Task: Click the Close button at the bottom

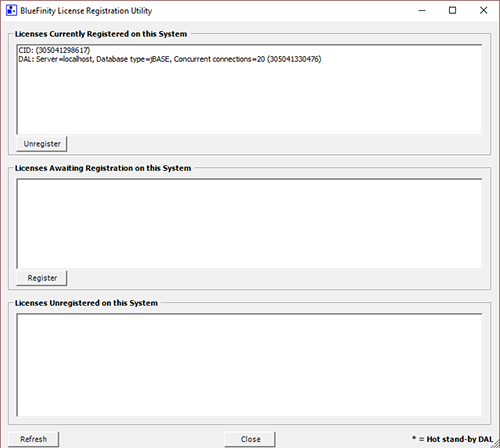Action: tap(250, 439)
